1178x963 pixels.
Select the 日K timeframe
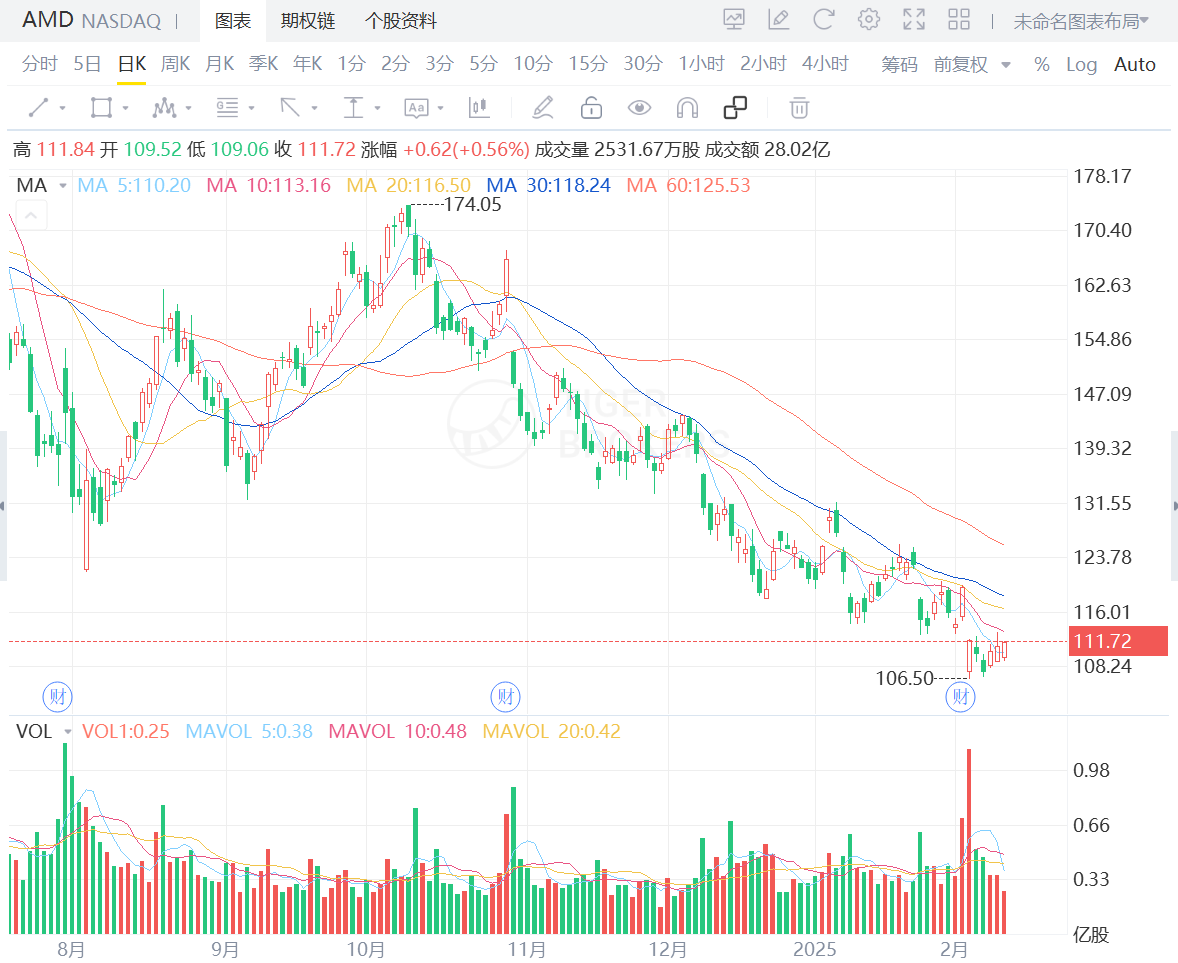click(x=131, y=64)
